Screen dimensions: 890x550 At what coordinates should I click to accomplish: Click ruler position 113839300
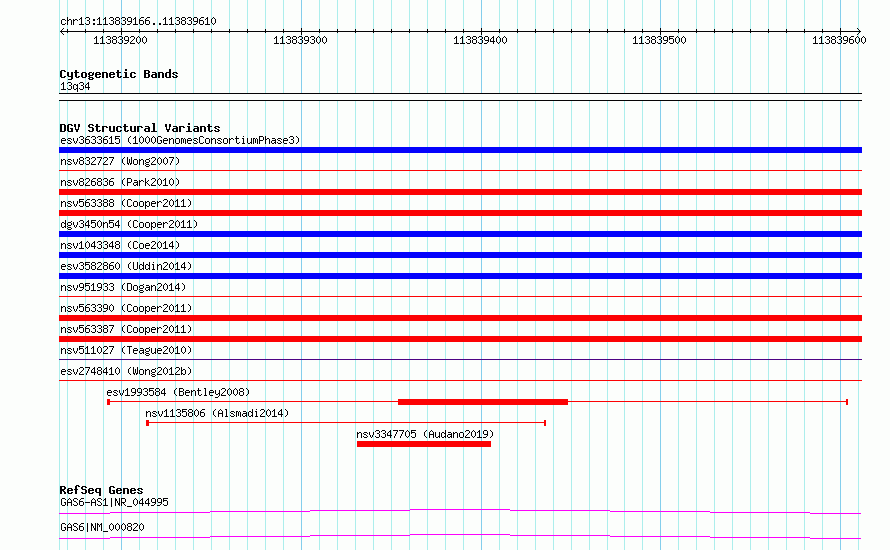coord(300,40)
